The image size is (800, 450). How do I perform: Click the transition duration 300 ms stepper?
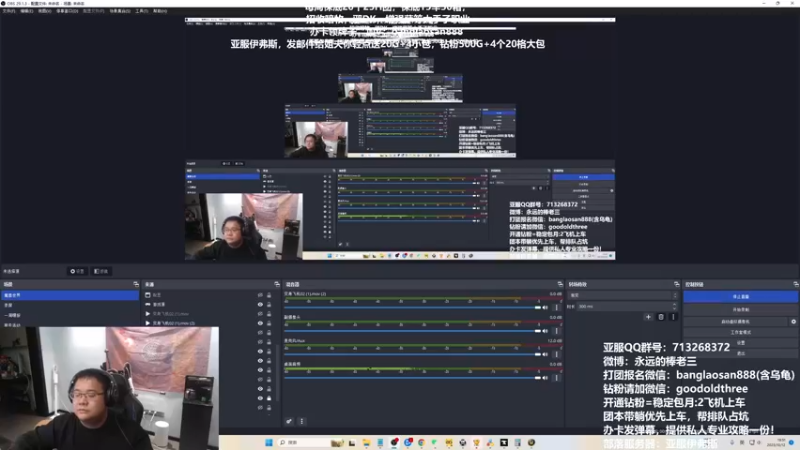click(675, 306)
